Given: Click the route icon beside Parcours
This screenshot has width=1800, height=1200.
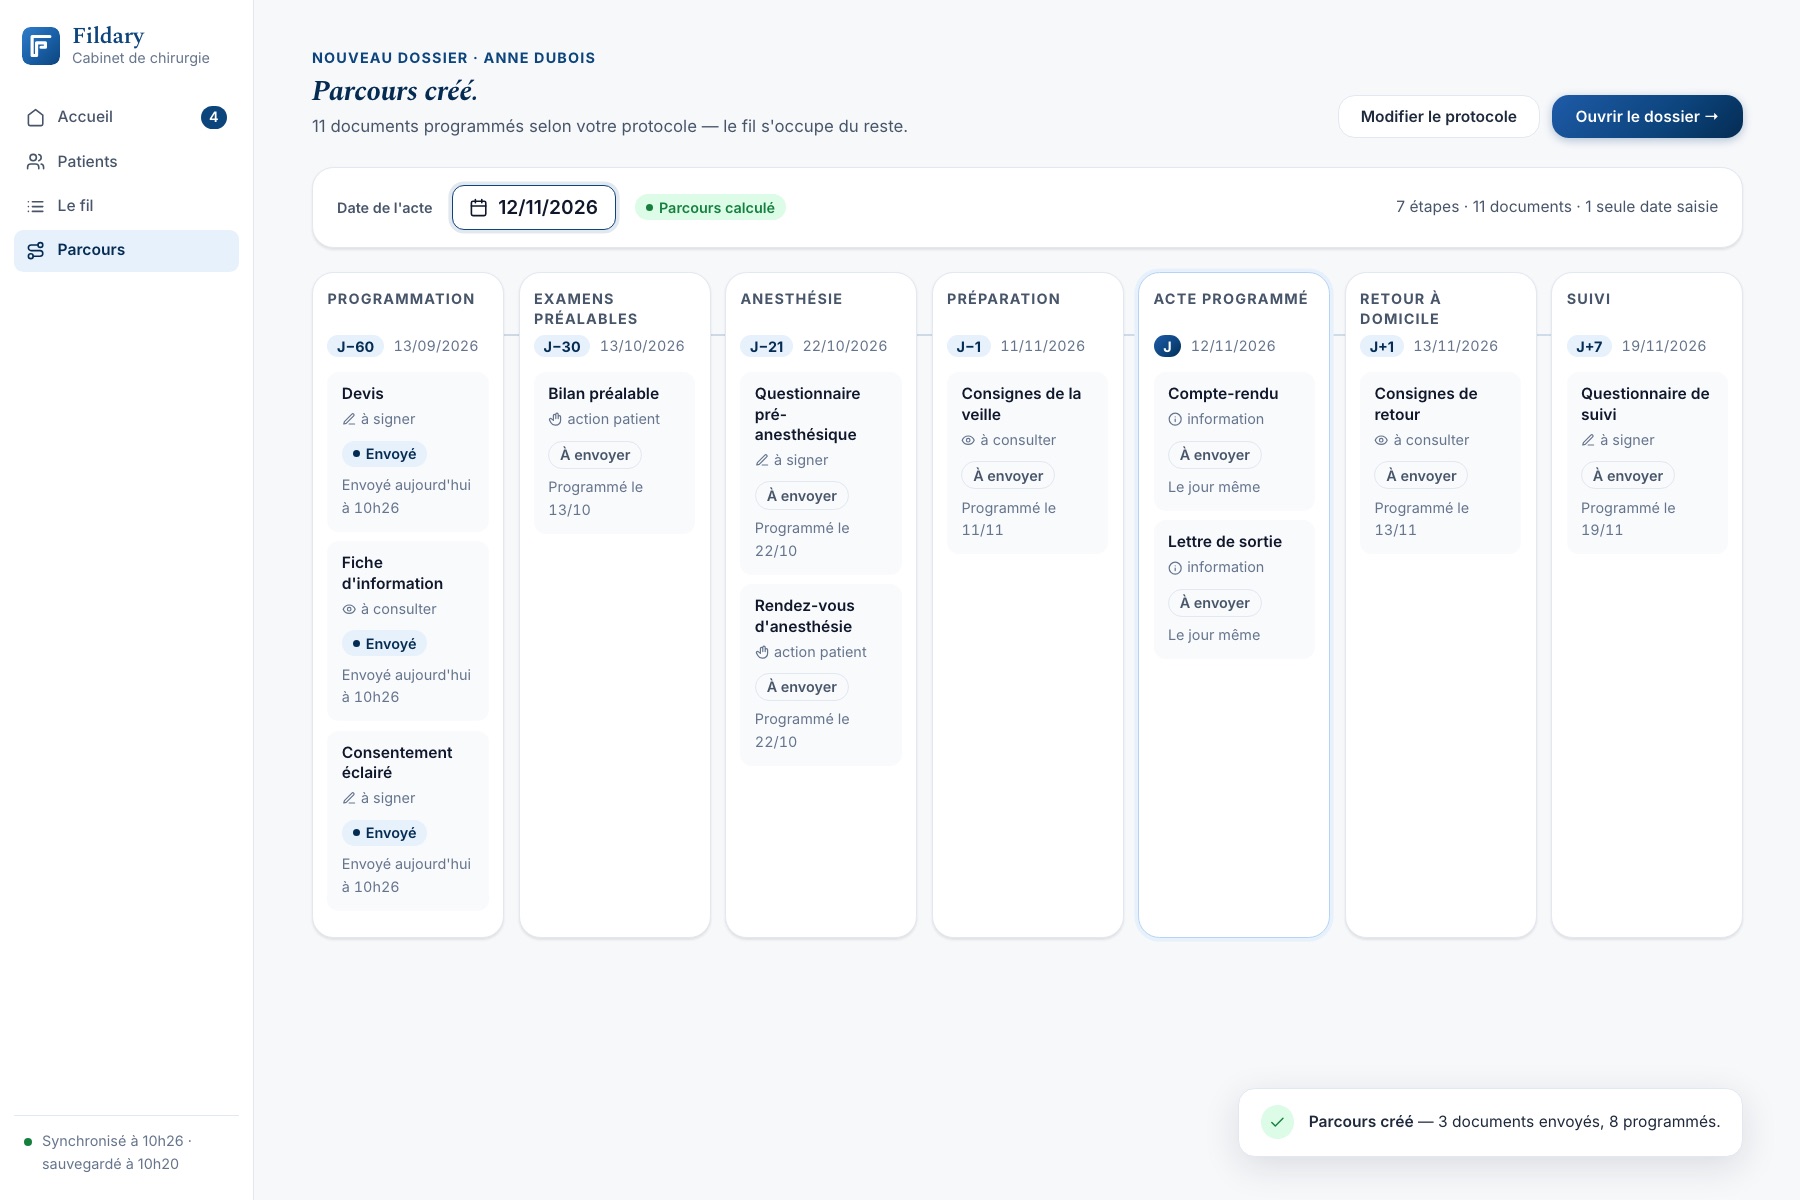Looking at the screenshot, I should [36, 251].
